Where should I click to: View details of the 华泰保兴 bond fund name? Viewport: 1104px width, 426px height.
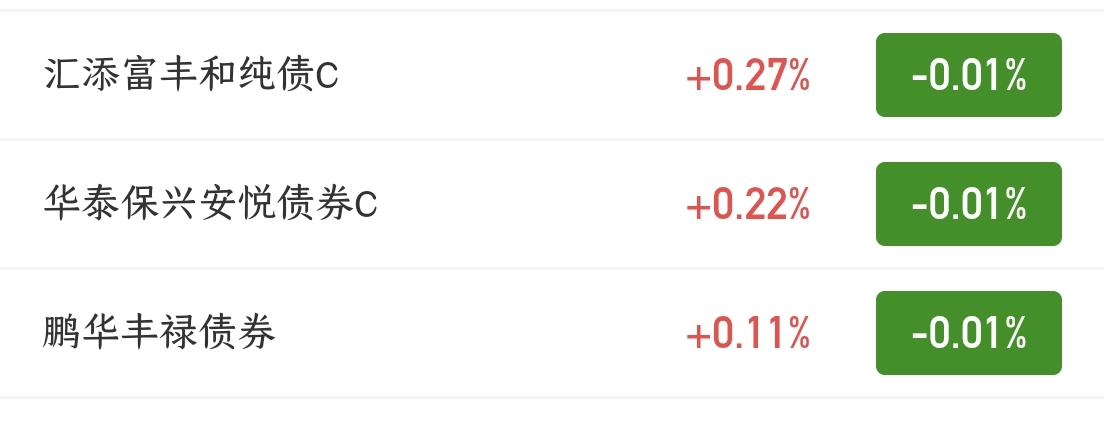click(211, 204)
